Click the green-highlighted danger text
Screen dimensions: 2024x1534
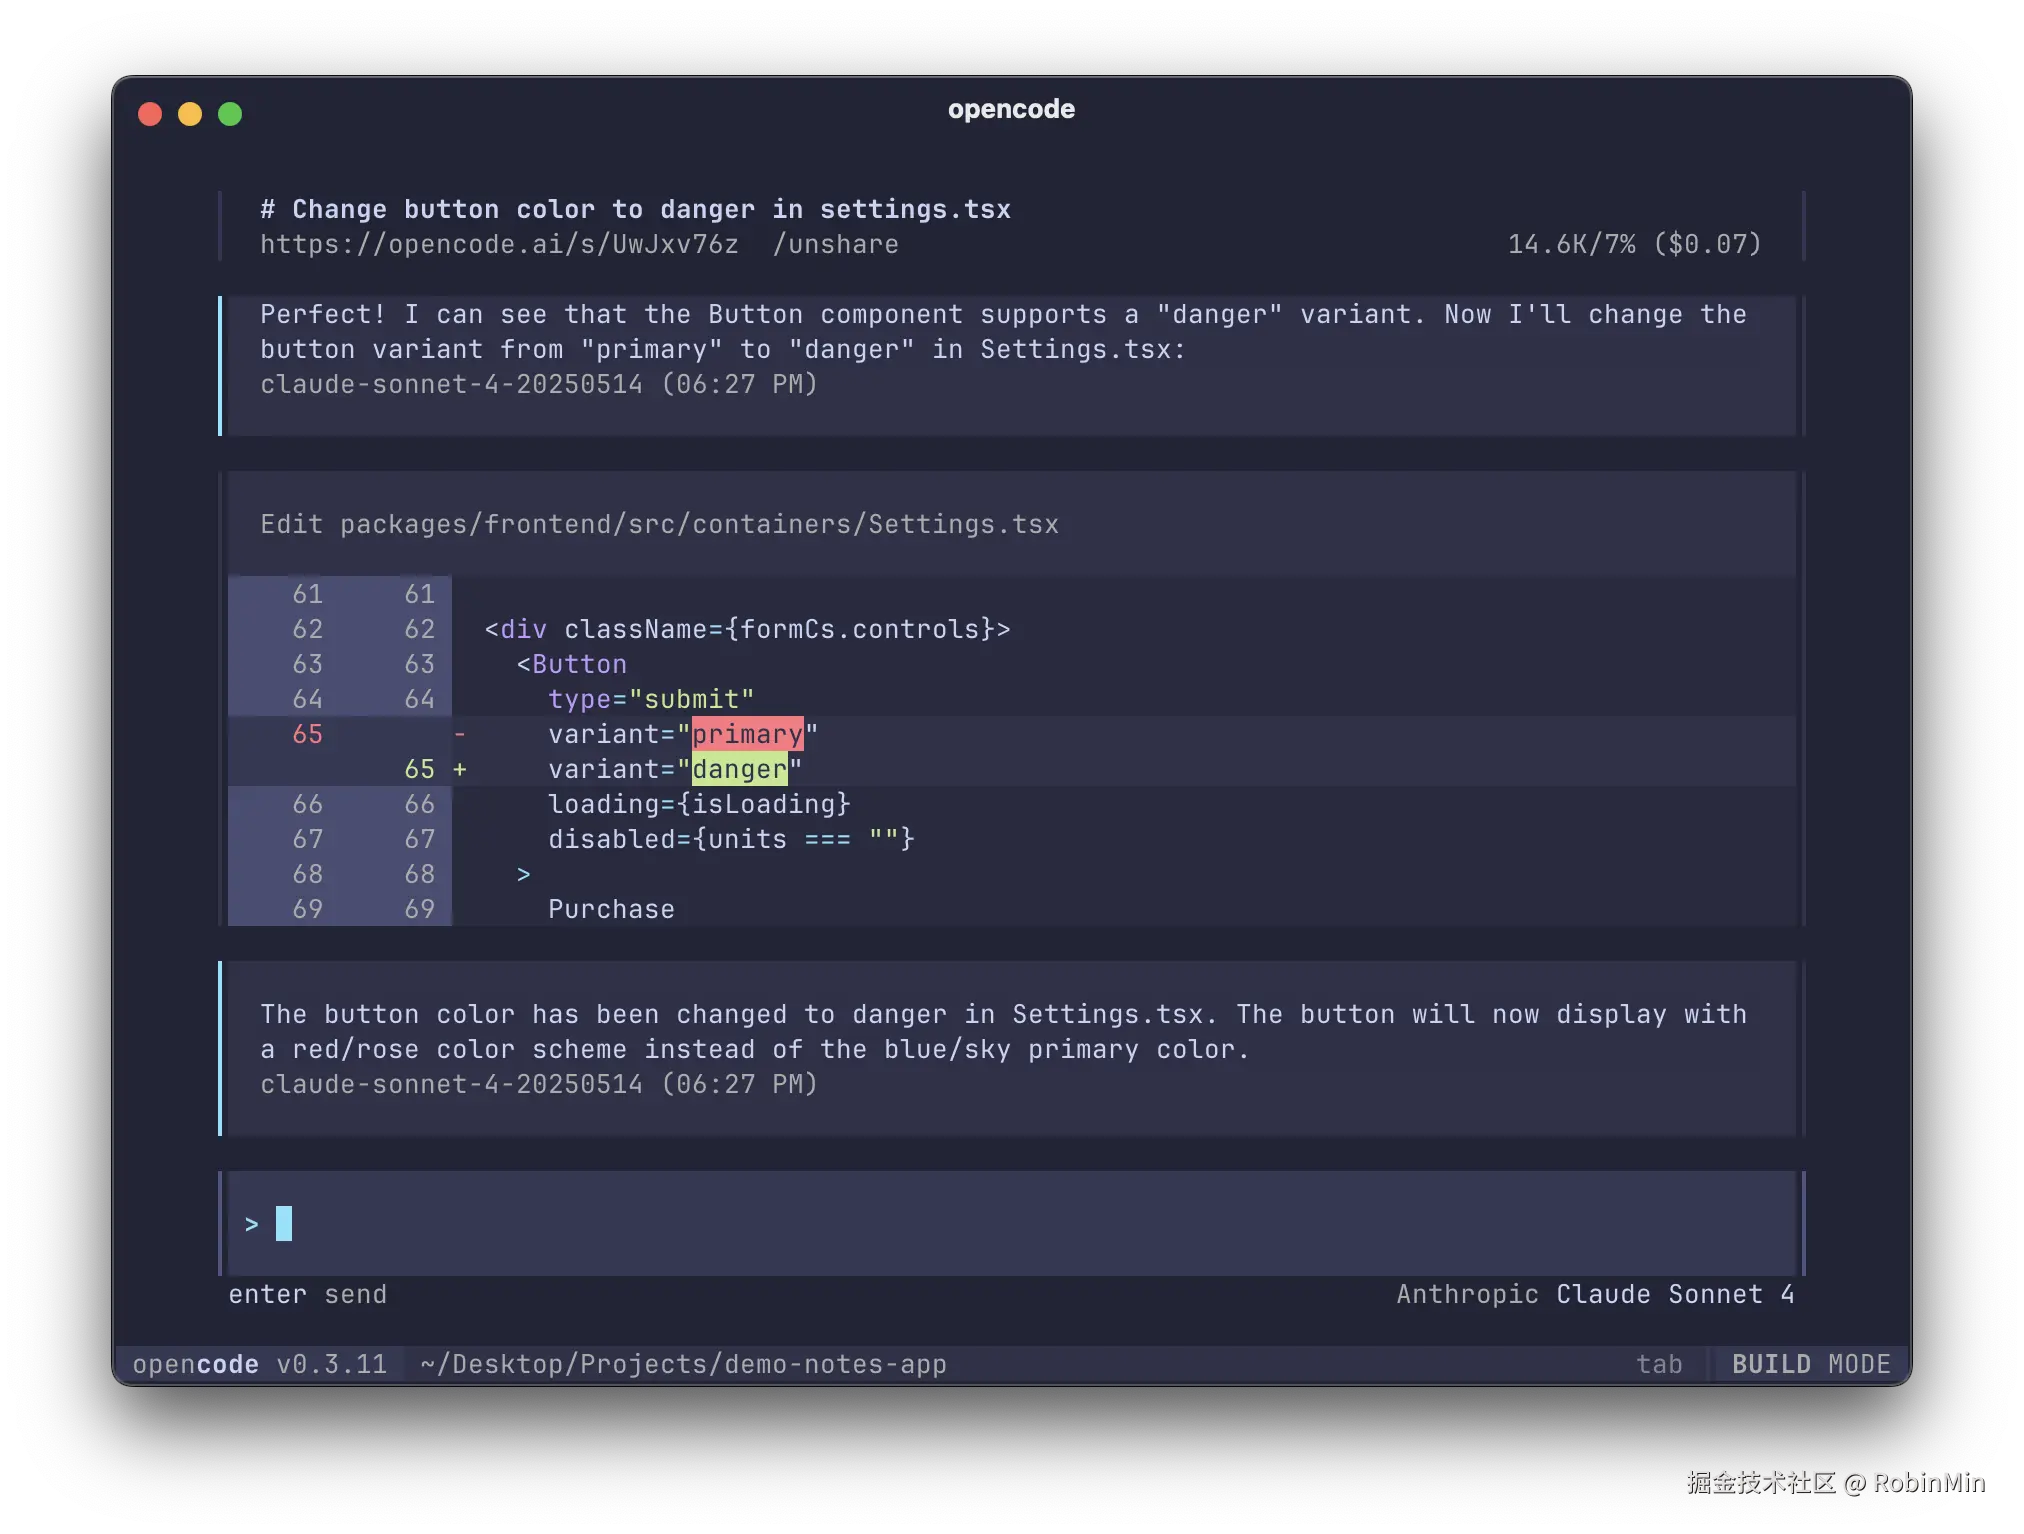click(x=740, y=769)
